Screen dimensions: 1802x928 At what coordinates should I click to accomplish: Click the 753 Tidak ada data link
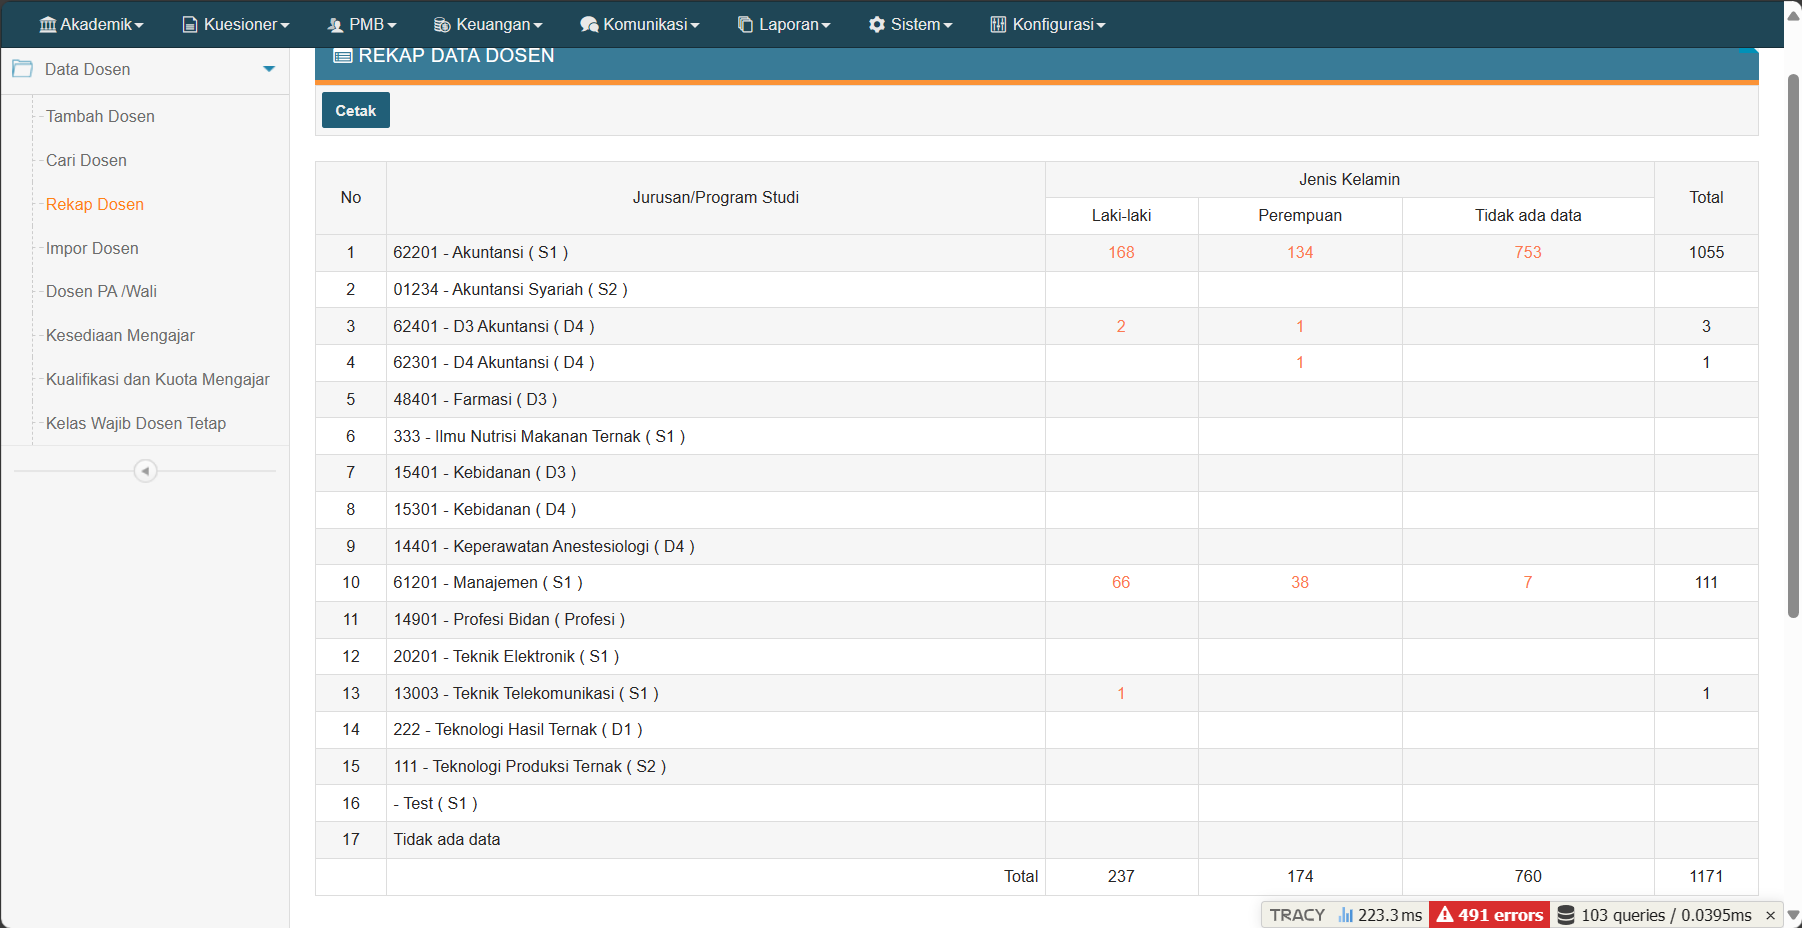[1527, 252]
